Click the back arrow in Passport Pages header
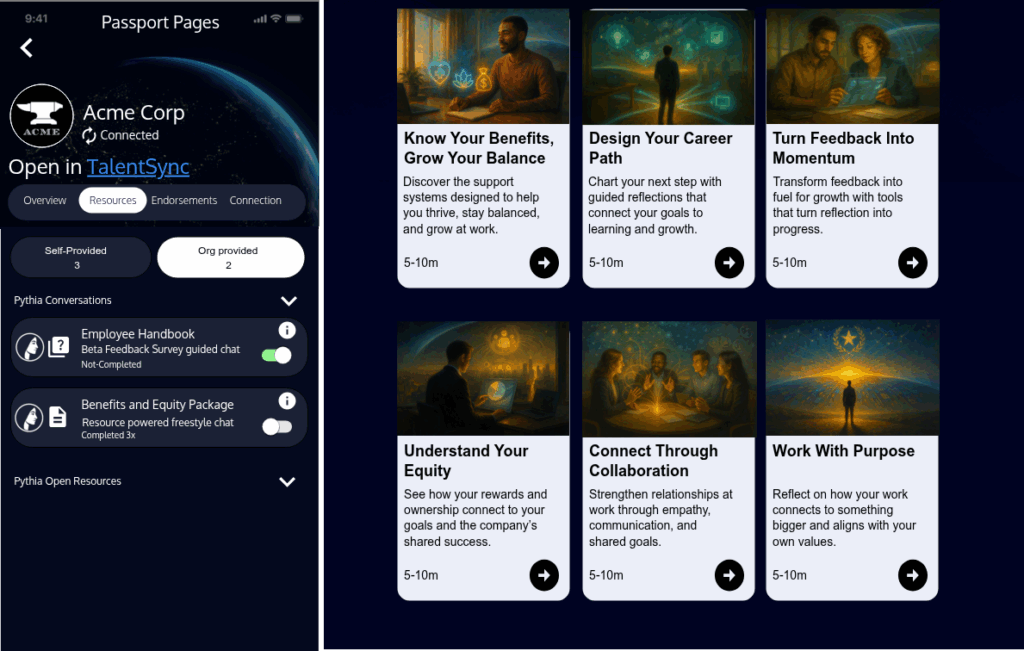Image resolution: width=1024 pixels, height=651 pixels. coord(27,47)
